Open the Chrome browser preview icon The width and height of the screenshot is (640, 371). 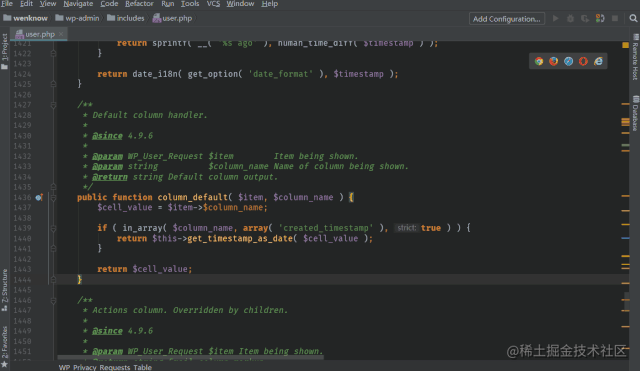pos(539,61)
